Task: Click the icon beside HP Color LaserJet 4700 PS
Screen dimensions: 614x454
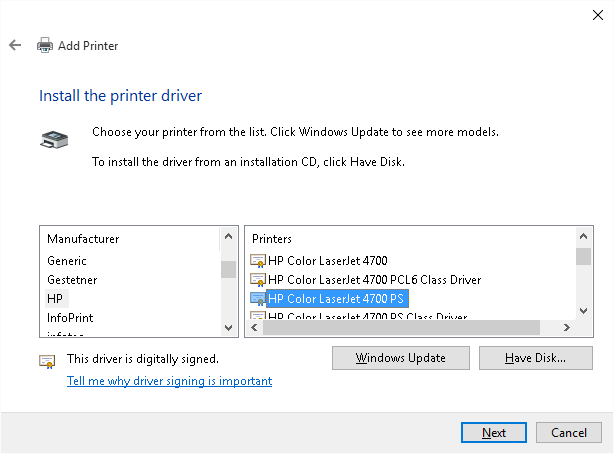Action: pyautogui.click(x=258, y=298)
